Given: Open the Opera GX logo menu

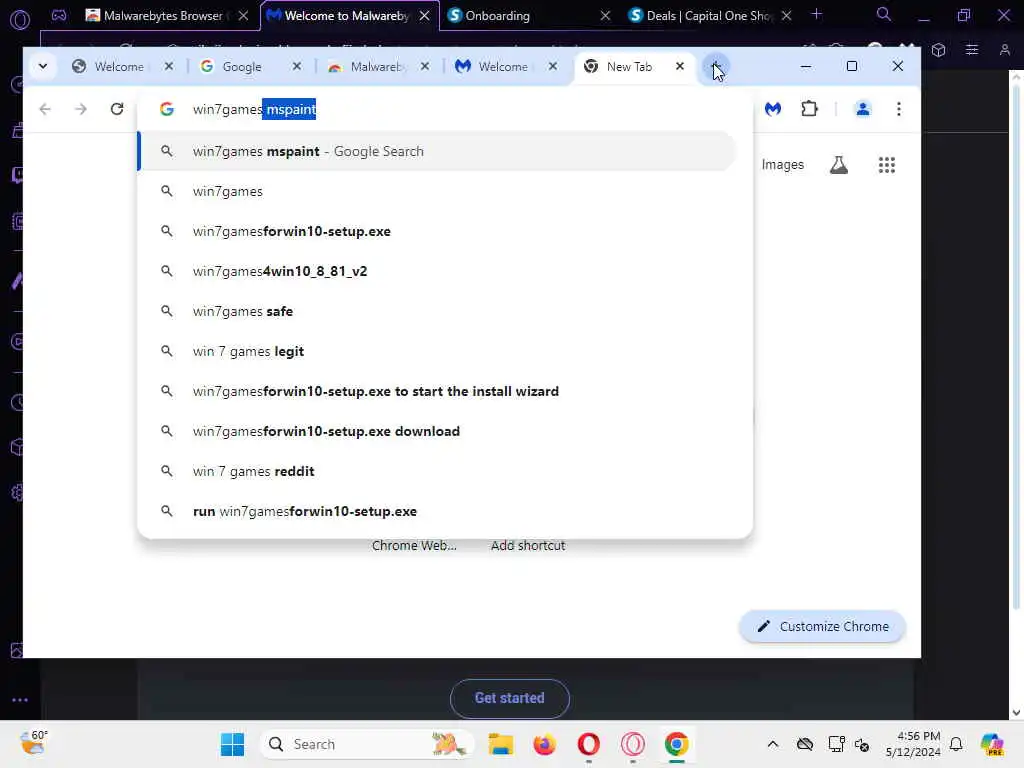Looking at the screenshot, I should pos(20,20).
